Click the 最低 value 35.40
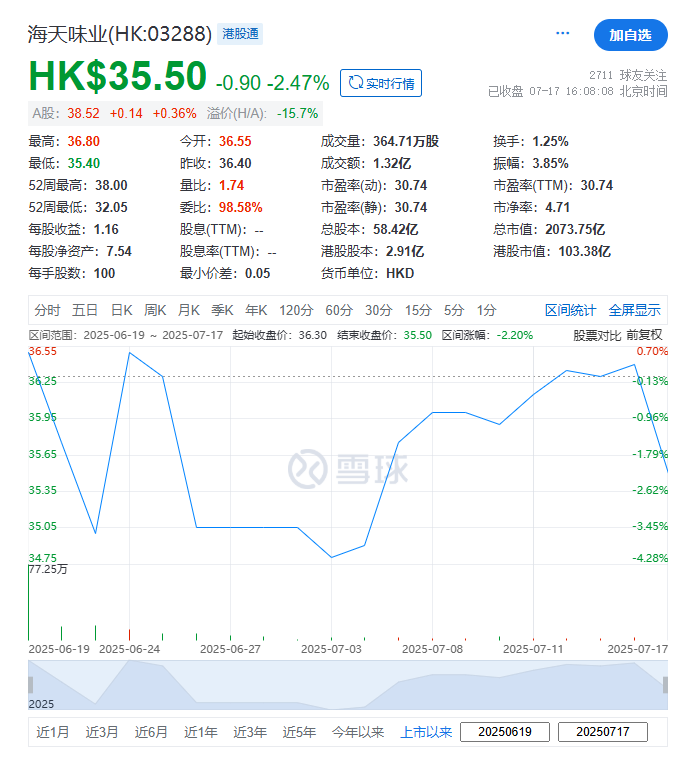The width and height of the screenshot is (686, 760). (83, 163)
